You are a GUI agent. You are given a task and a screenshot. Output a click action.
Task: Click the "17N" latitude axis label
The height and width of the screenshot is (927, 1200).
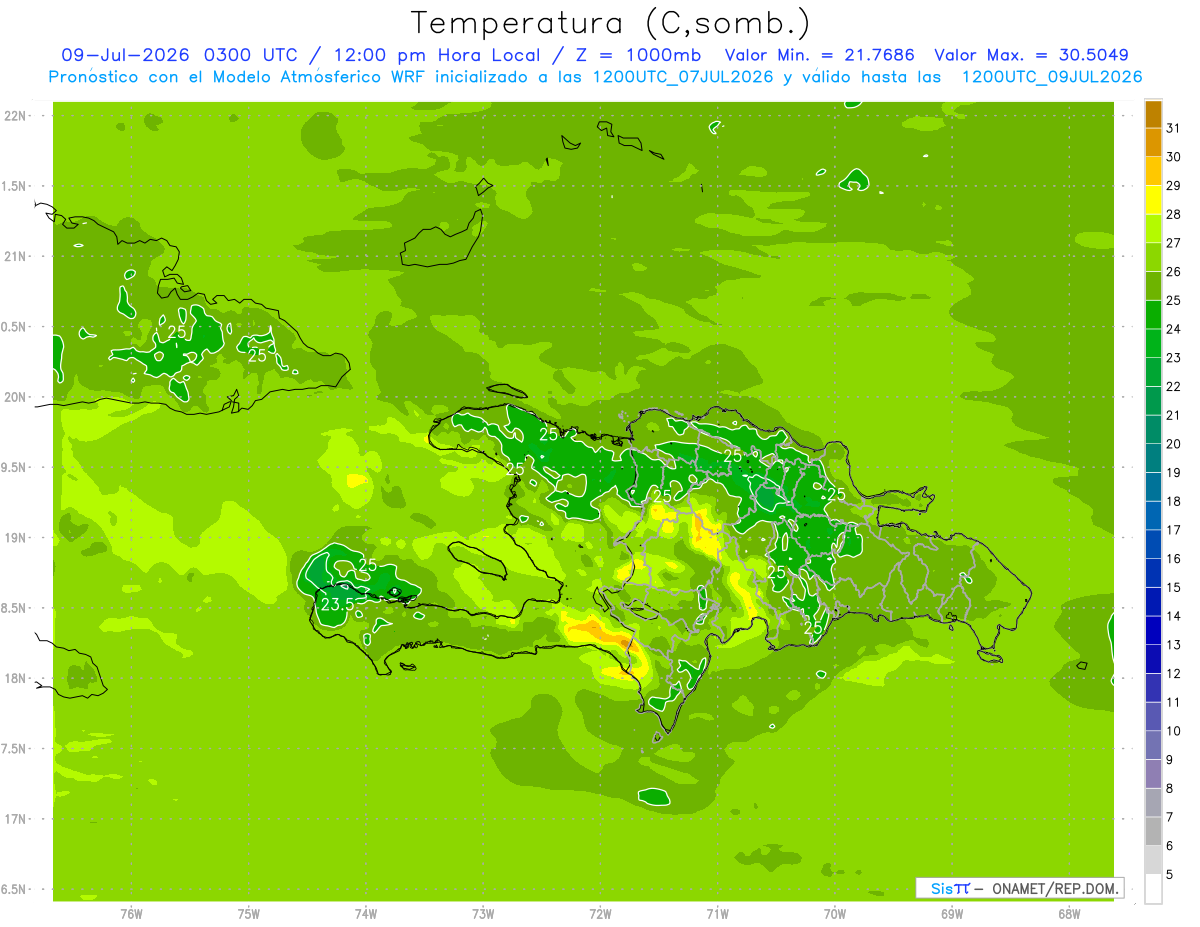coord(15,819)
